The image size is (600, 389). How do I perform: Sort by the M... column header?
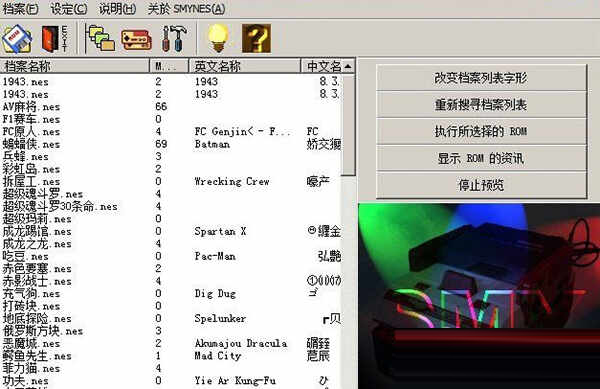(x=169, y=66)
